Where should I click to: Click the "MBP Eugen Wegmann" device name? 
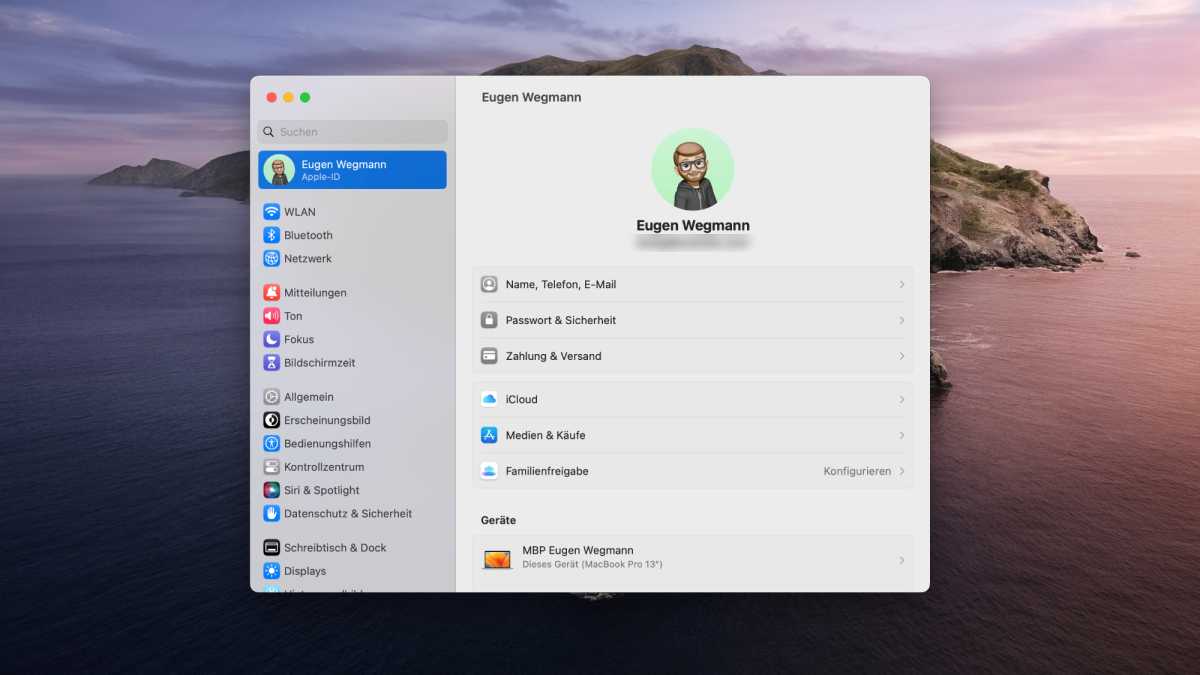click(578, 551)
